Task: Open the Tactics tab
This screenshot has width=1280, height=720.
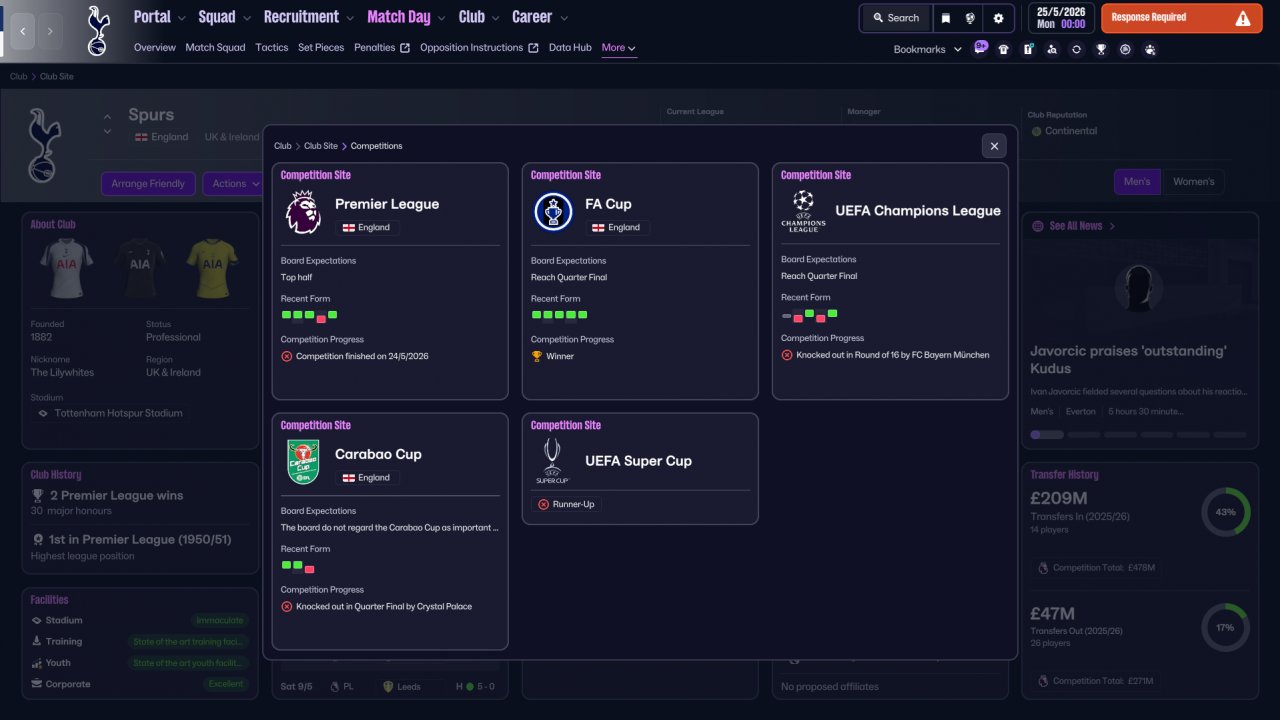Action: tap(272, 48)
